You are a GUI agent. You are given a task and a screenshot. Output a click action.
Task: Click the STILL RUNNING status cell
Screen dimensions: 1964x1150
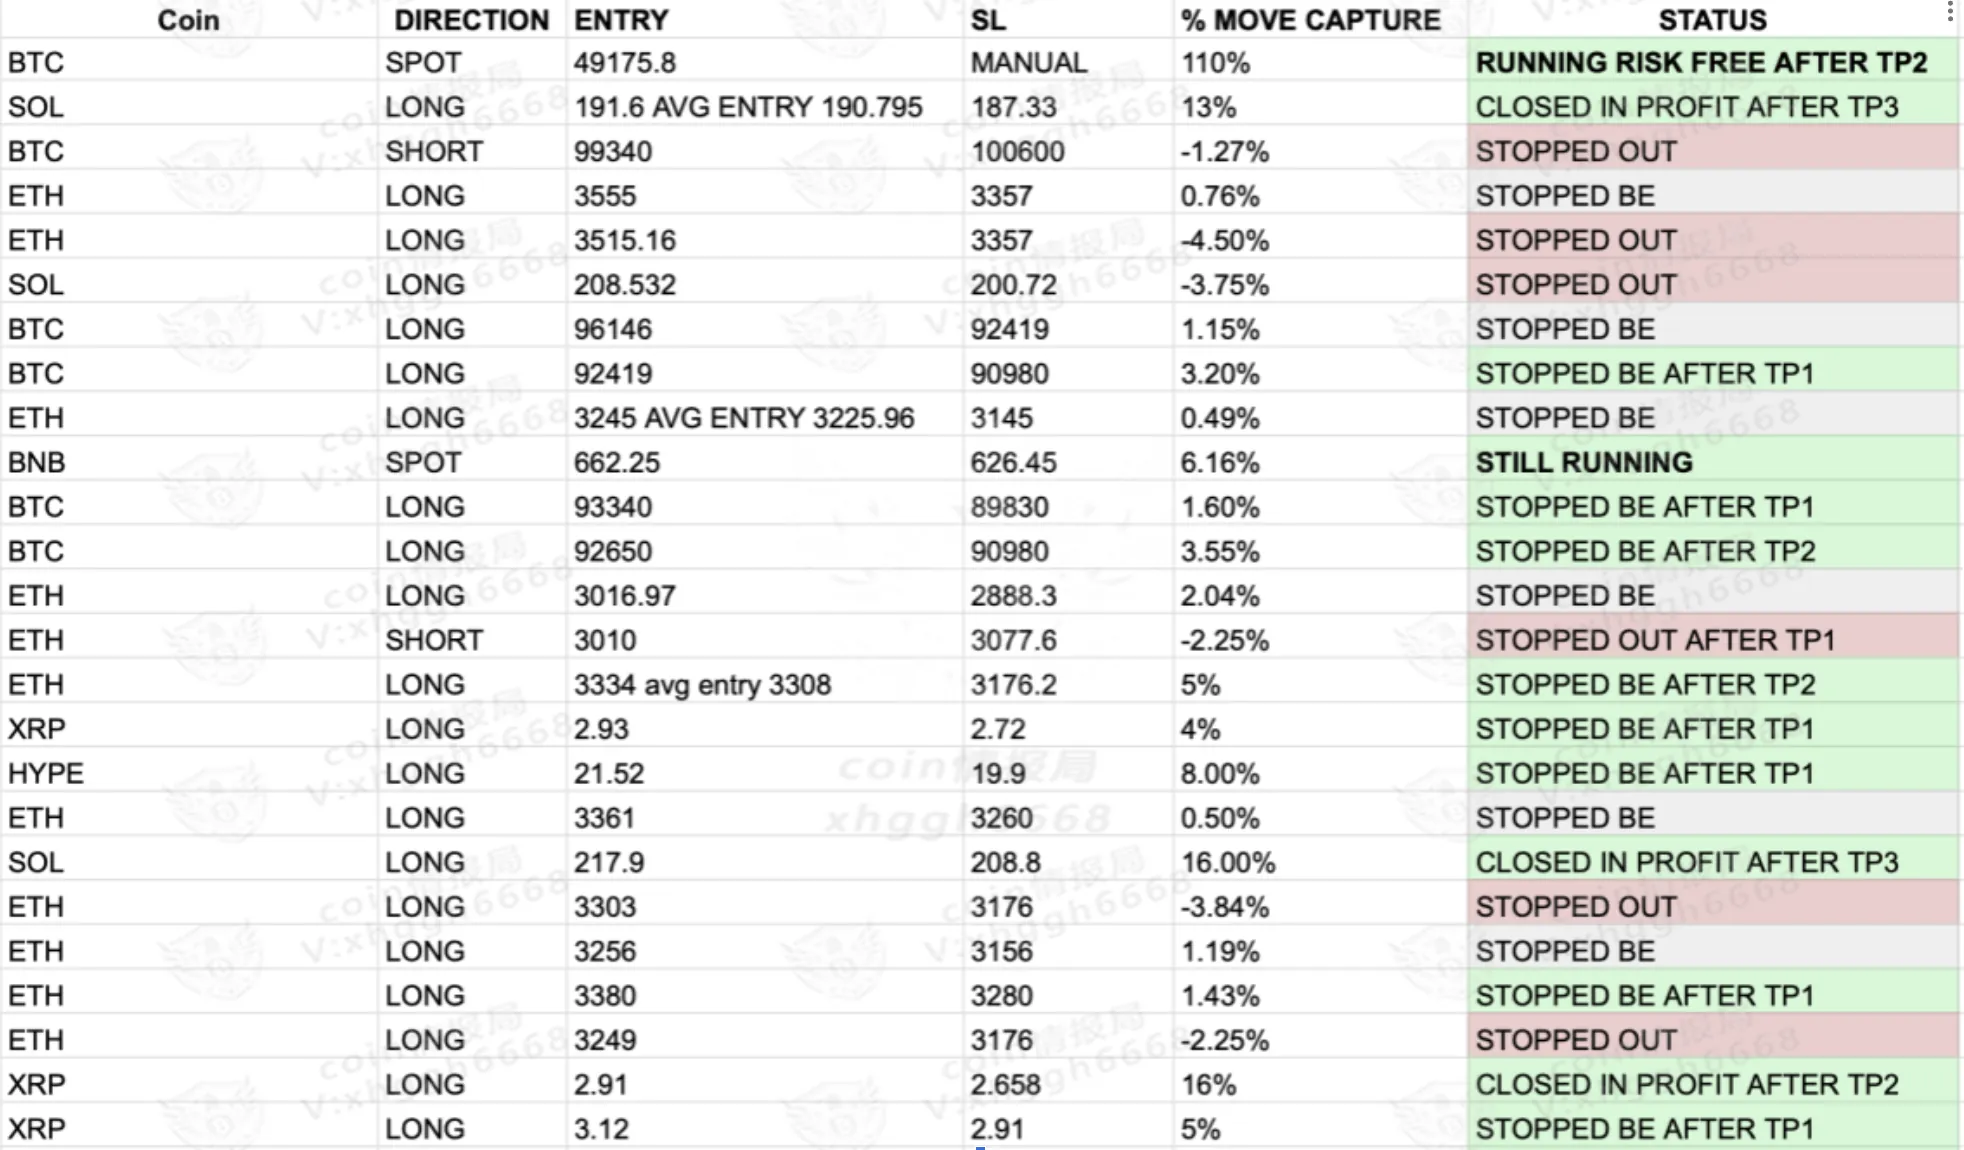pos(1584,463)
